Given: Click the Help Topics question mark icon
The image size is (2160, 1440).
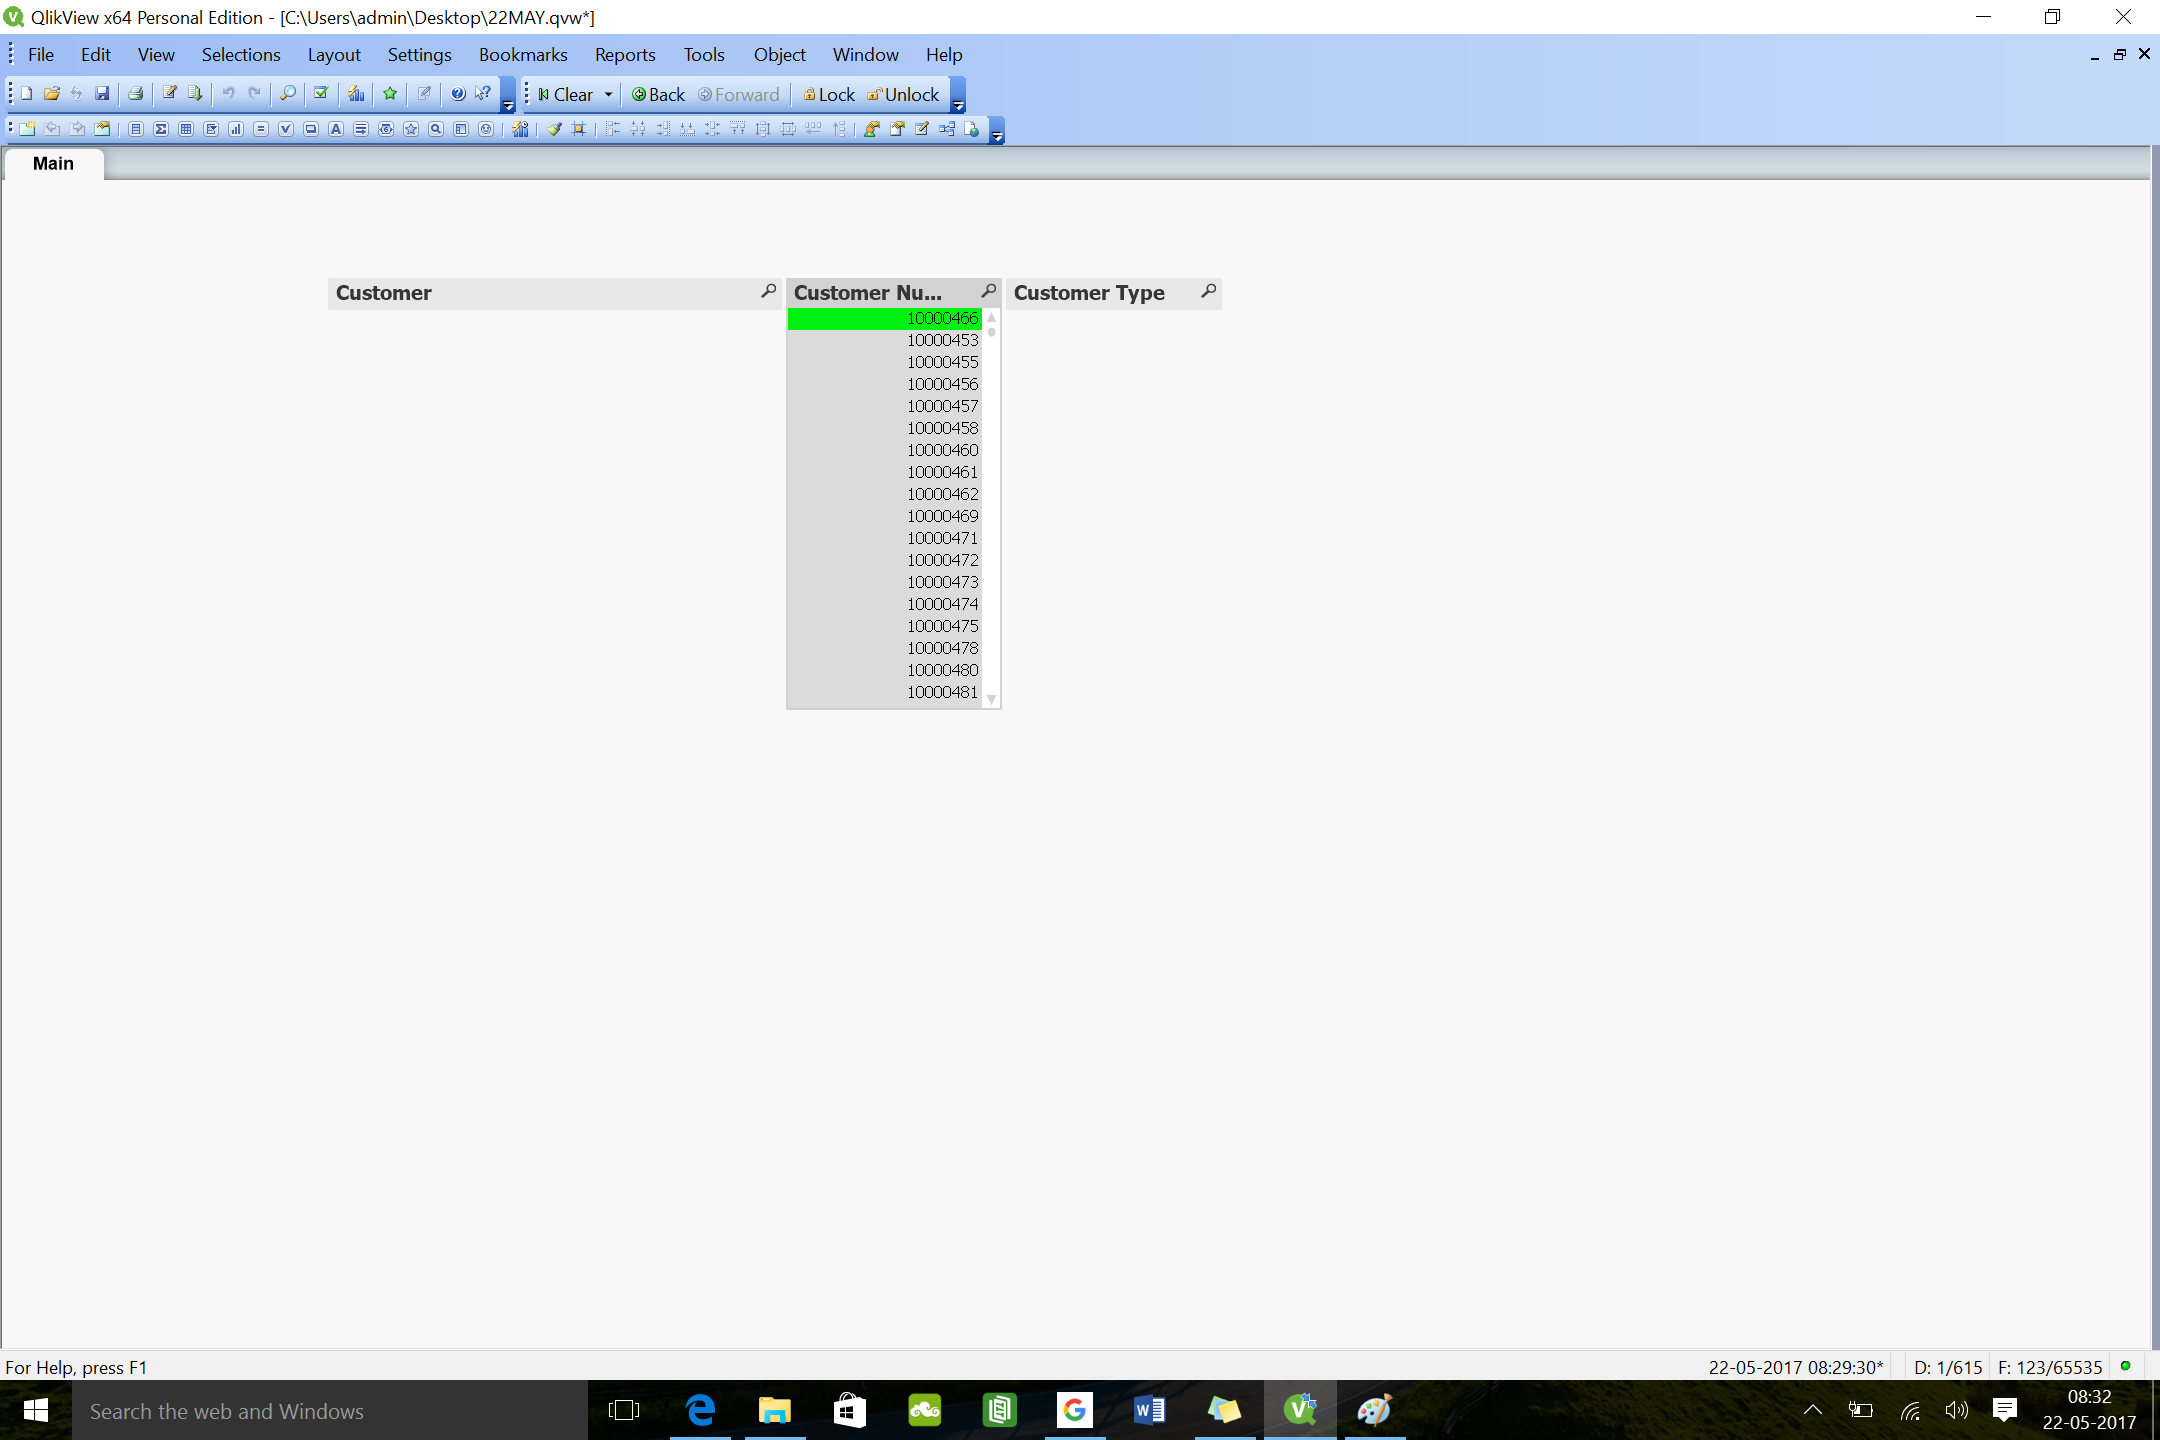Looking at the screenshot, I should [458, 94].
